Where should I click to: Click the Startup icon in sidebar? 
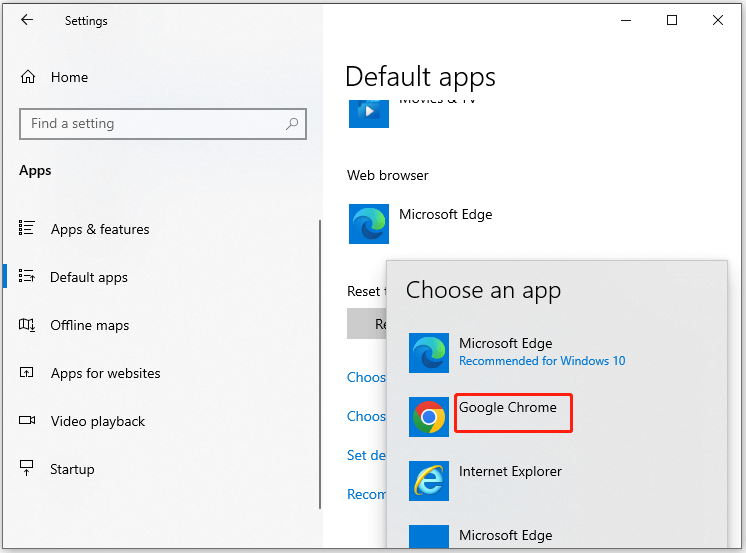tap(27, 468)
